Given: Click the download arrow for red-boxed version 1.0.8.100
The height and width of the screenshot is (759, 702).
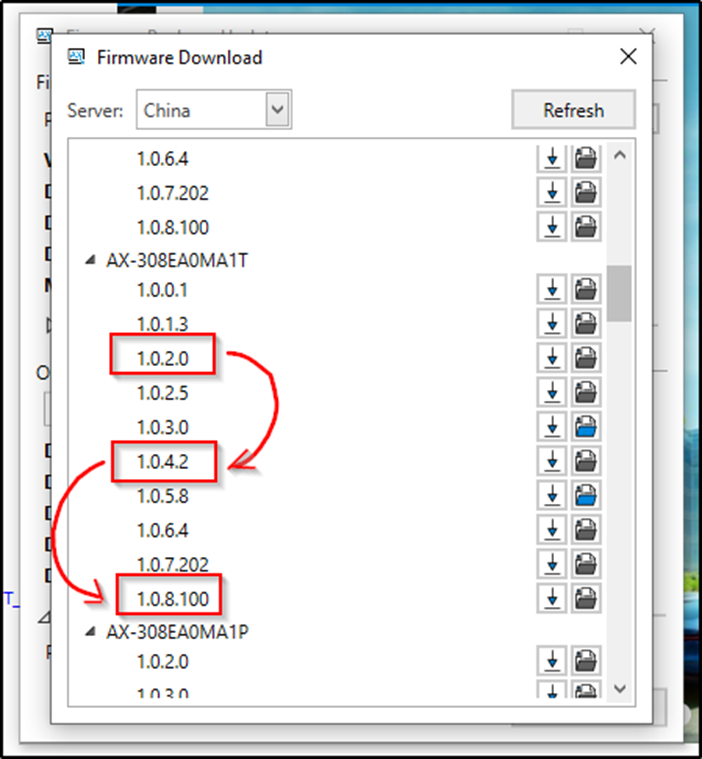Looking at the screenshot, I should tap(551, 598).
